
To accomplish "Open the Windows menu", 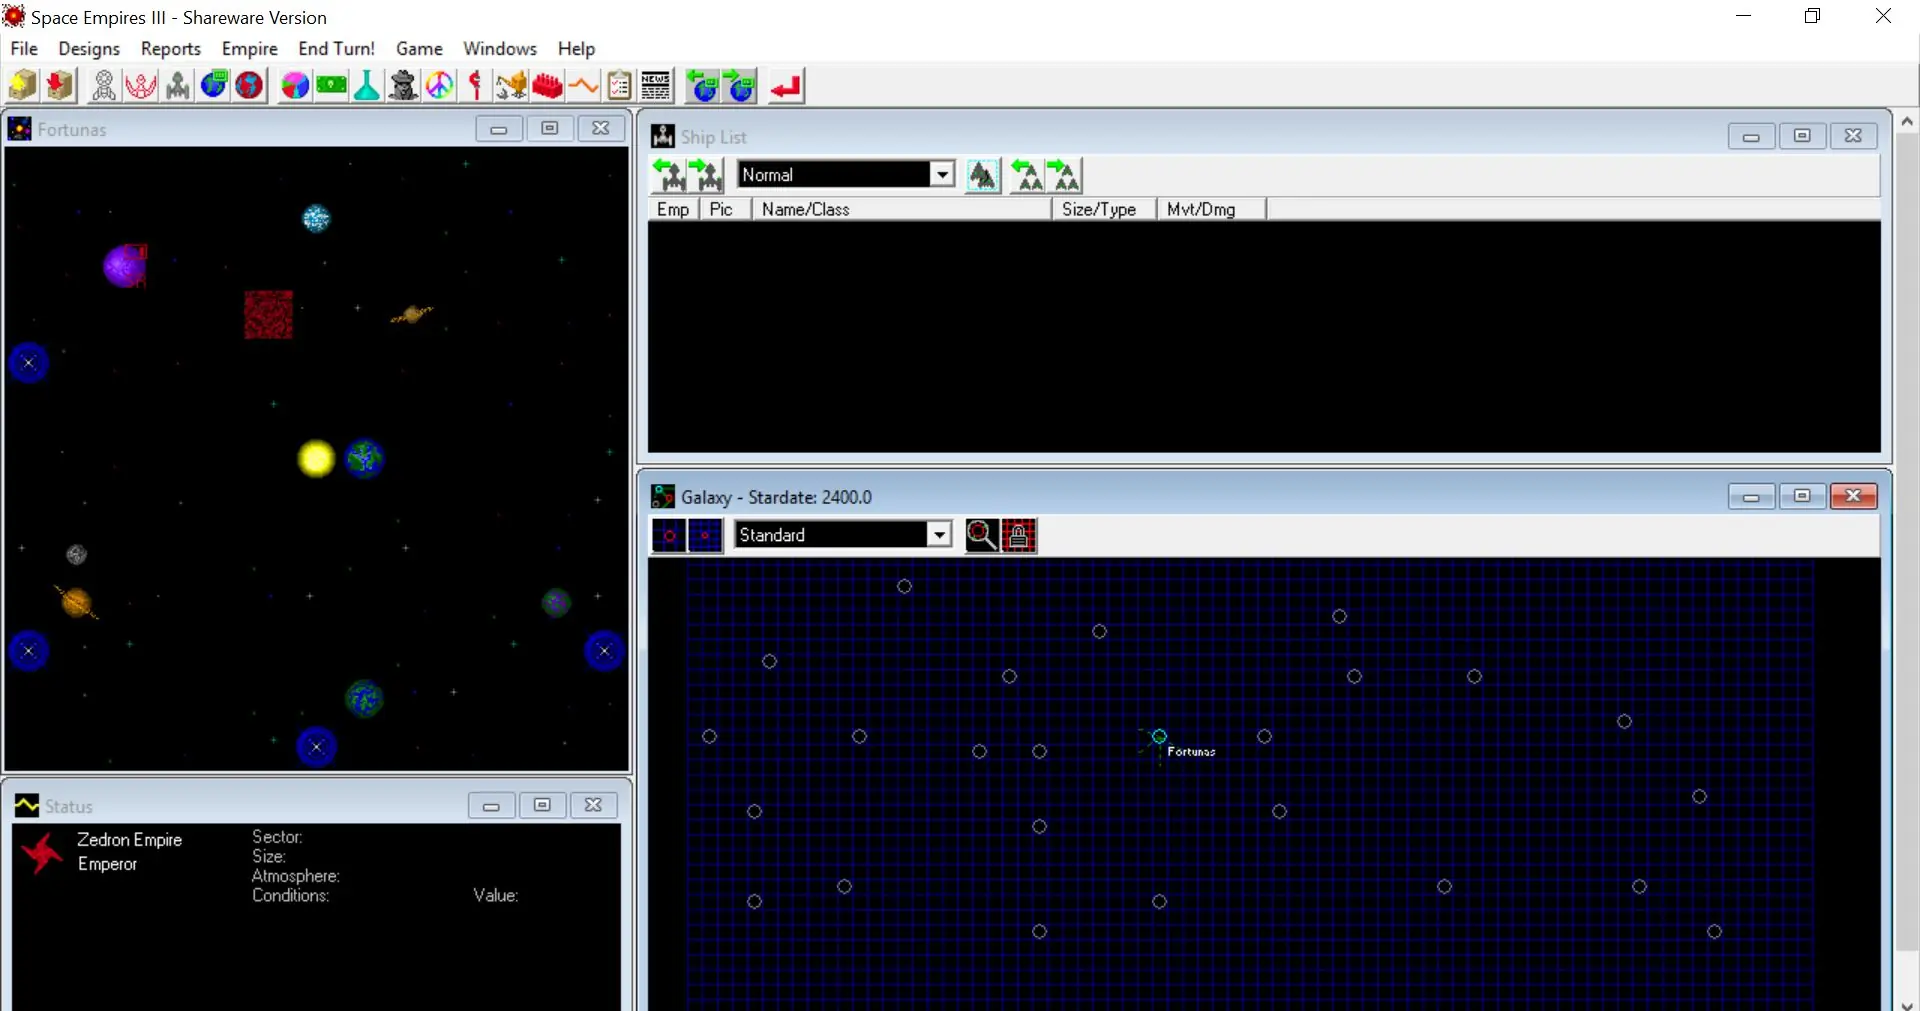I will (500, 48).
